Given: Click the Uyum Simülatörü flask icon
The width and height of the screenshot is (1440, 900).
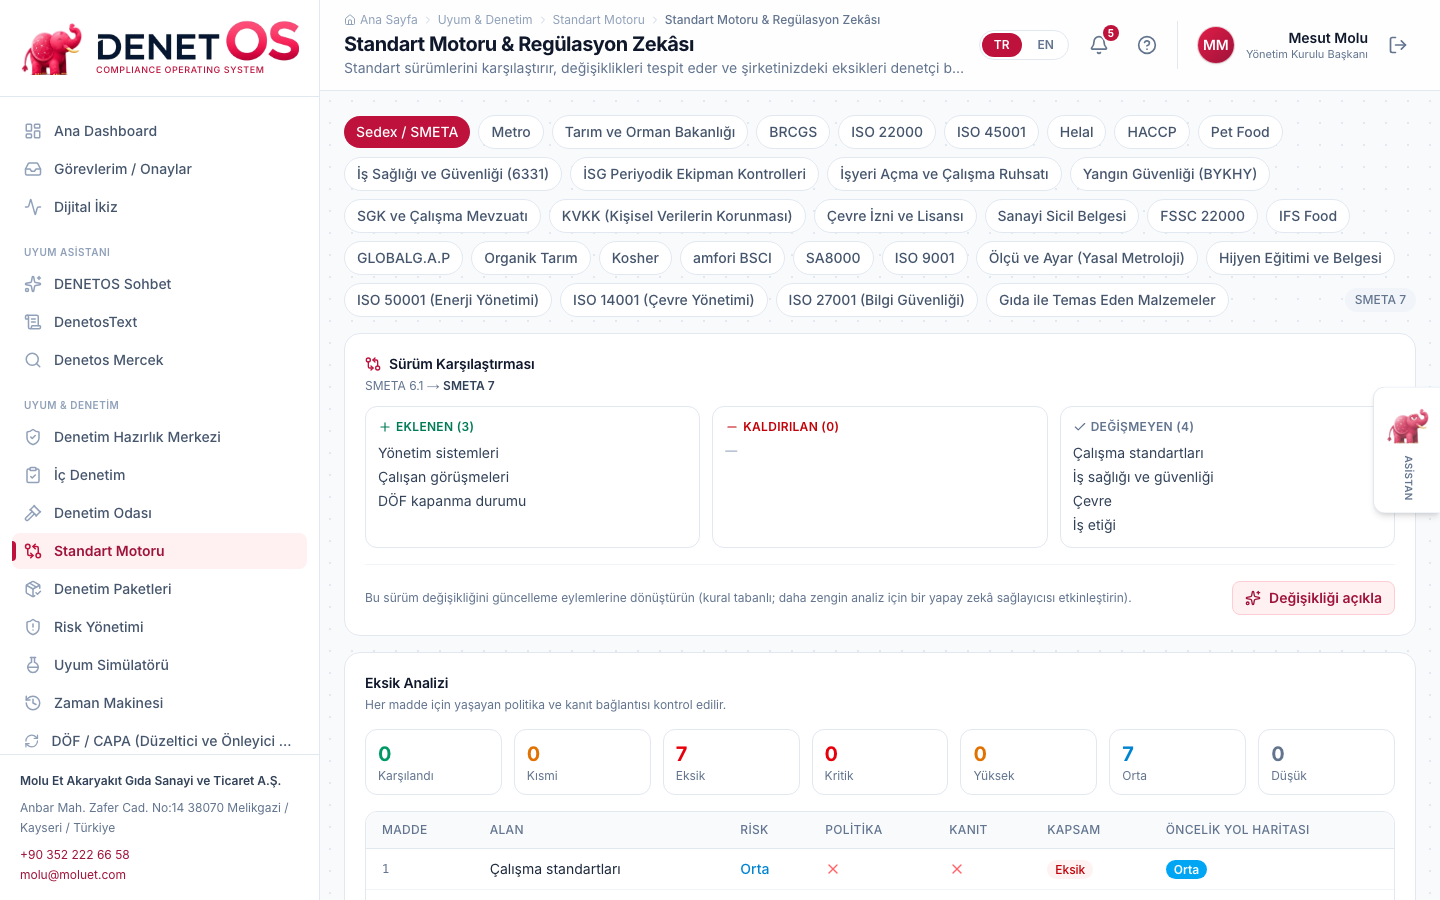Looking at the screenshot, I should coord(33,665).
